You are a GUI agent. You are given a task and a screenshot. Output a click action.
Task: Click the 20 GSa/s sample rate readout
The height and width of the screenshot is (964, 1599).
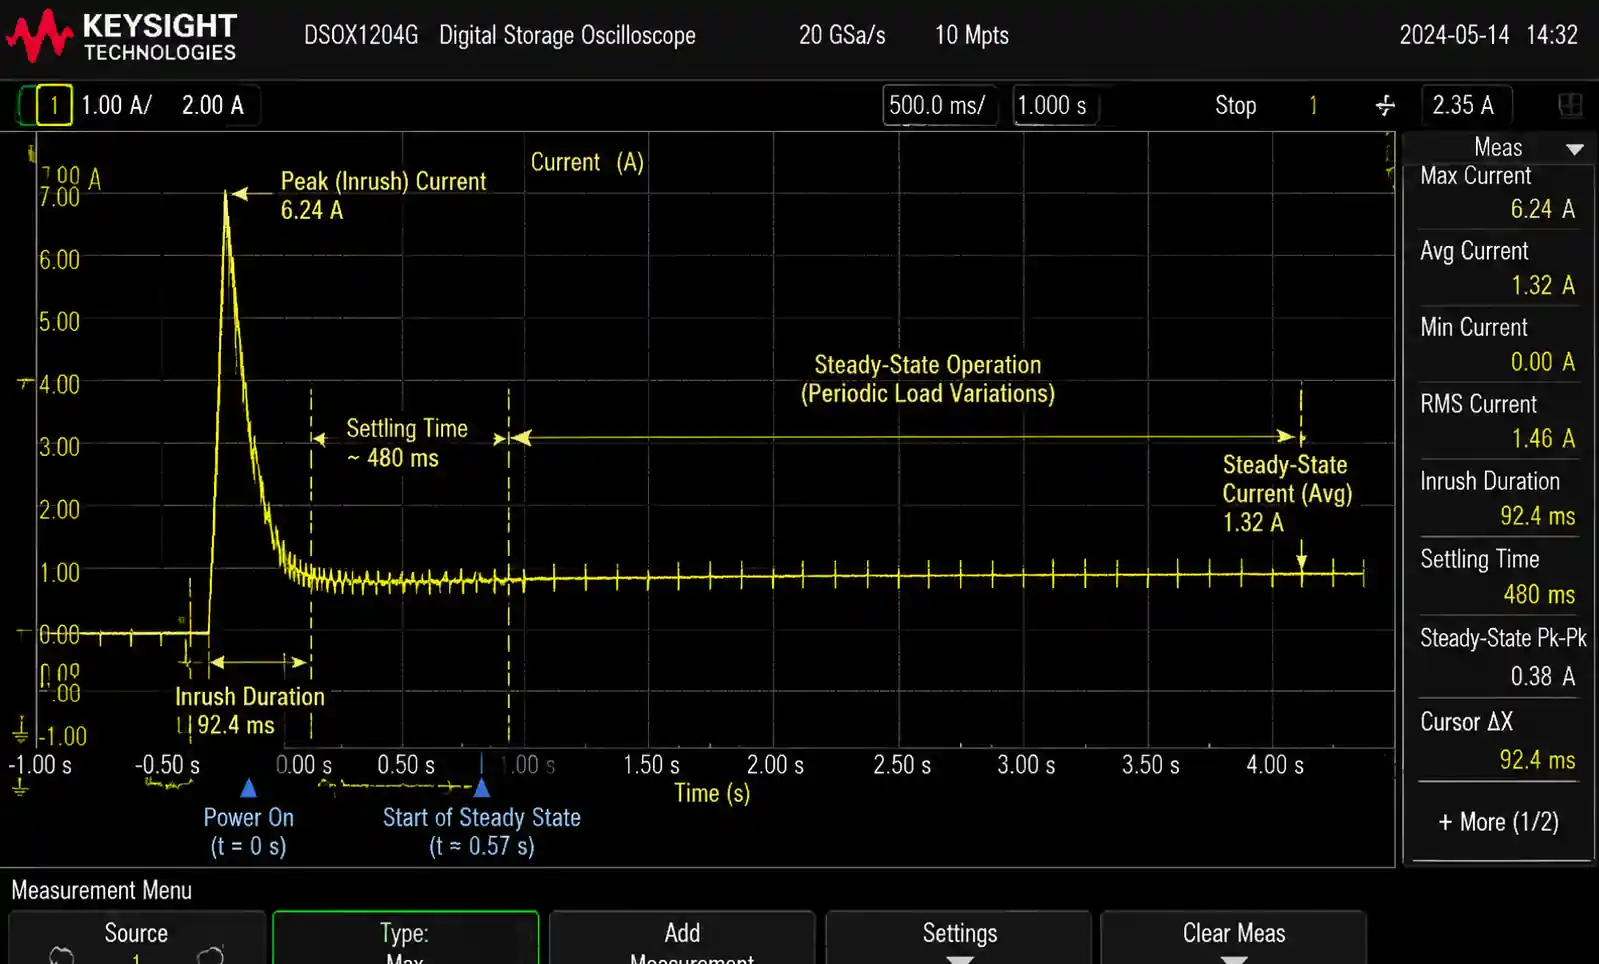[842, 35]
